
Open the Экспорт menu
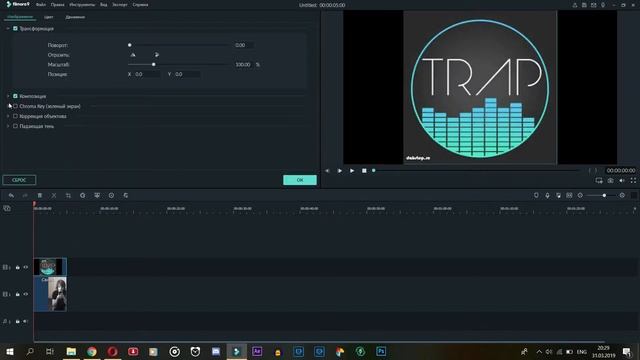[120, 5]
